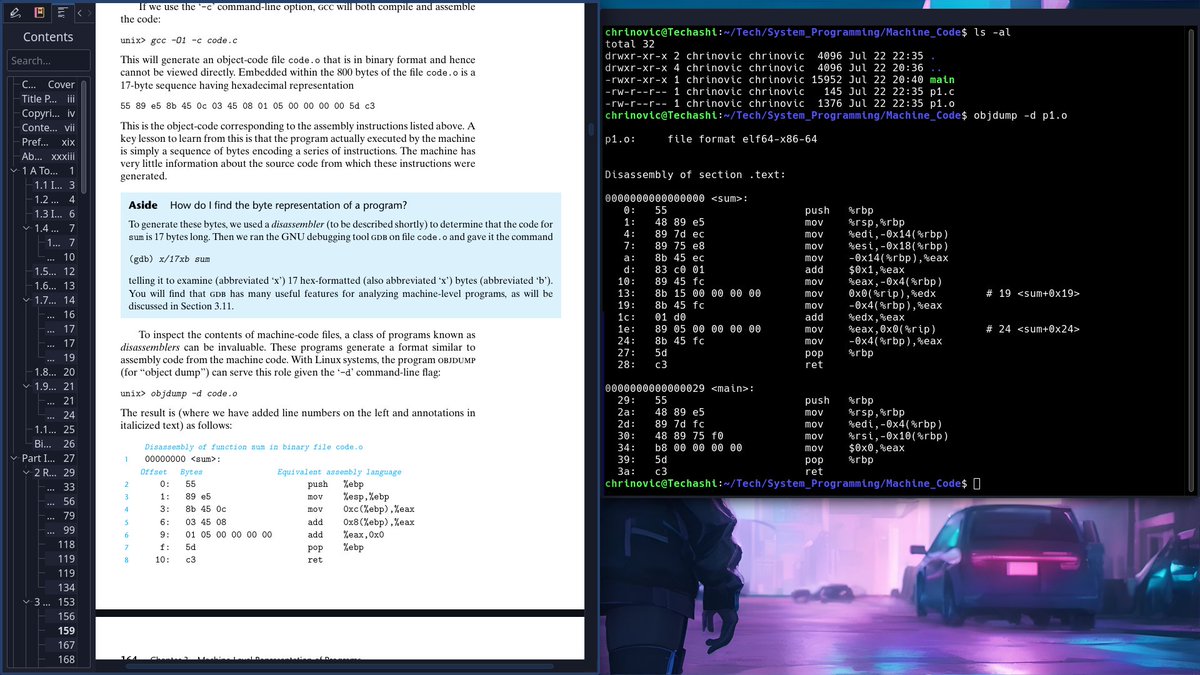Go forward with the right chevron arrow

pyautogui.click(x=91, y=13)
